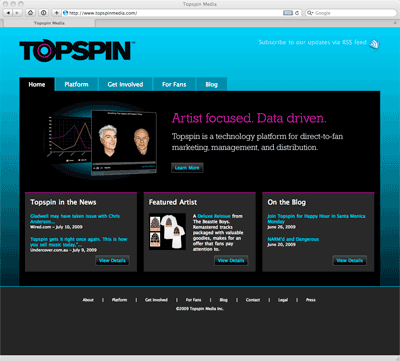Open the Get Involved navigation tab
400x361 pixels.
[x=125, y=84]
